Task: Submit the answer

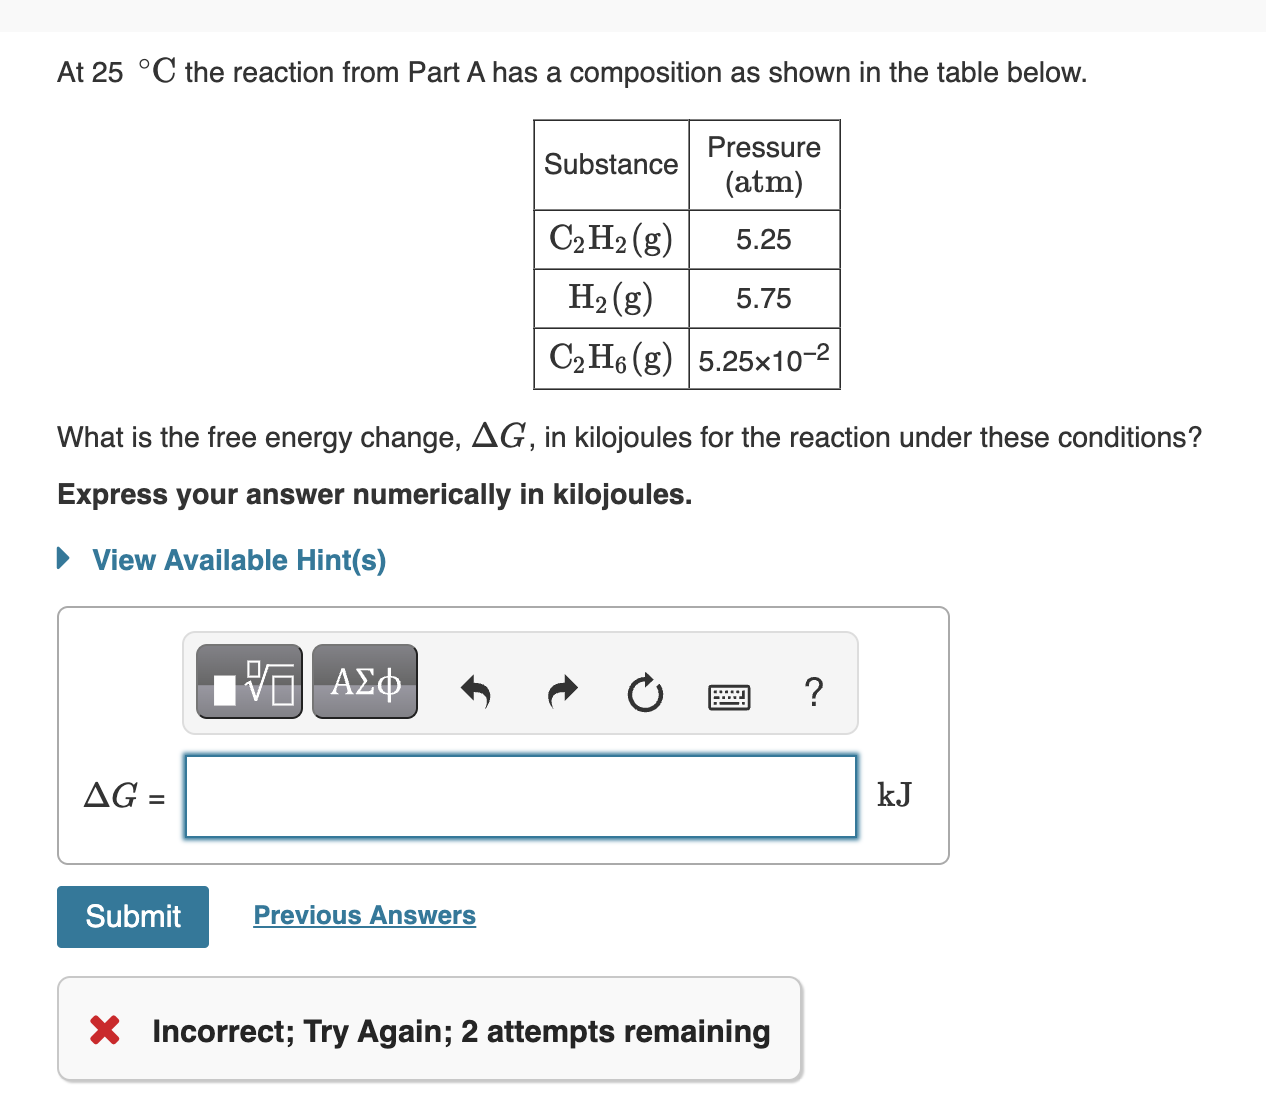Action: [132, 916]
